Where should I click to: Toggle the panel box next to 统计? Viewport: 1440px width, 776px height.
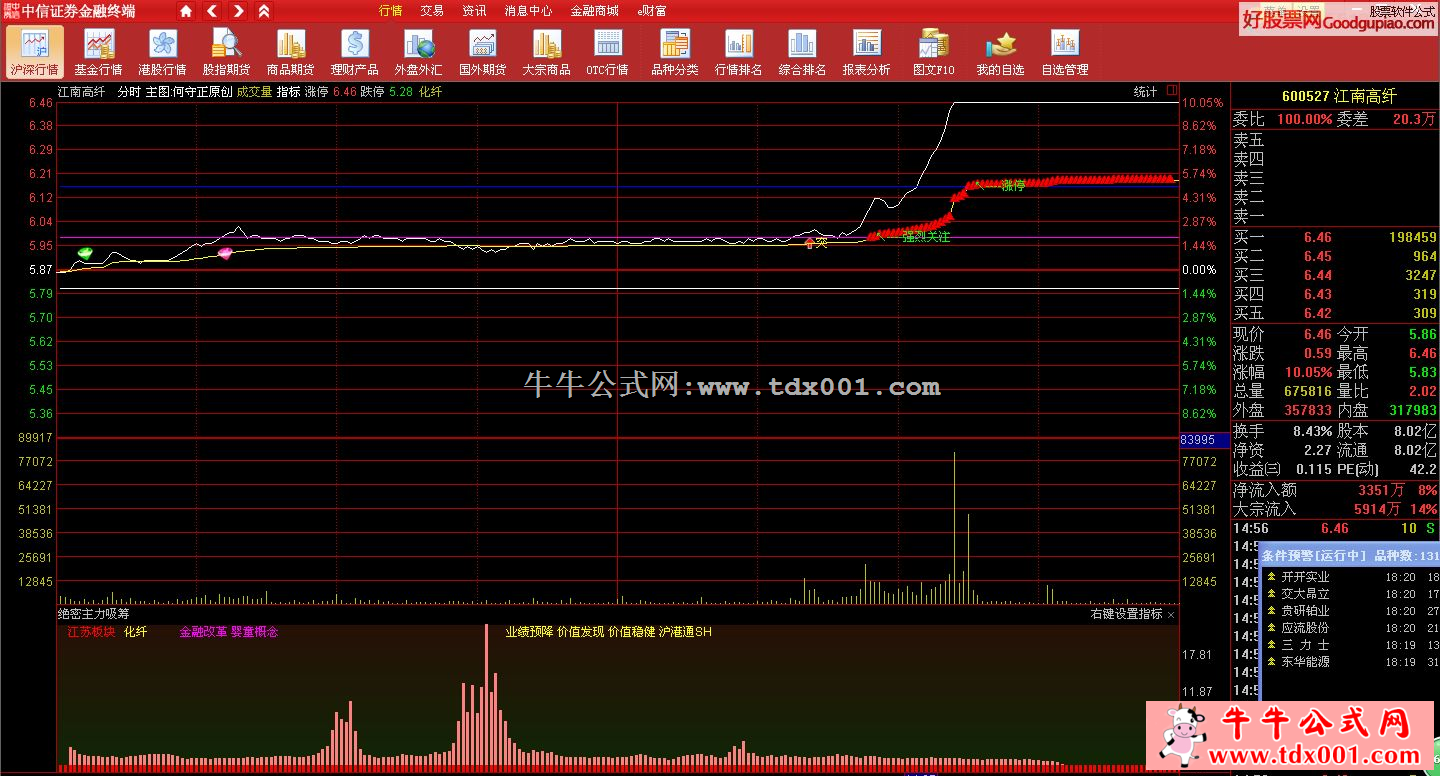[1171, 91]
